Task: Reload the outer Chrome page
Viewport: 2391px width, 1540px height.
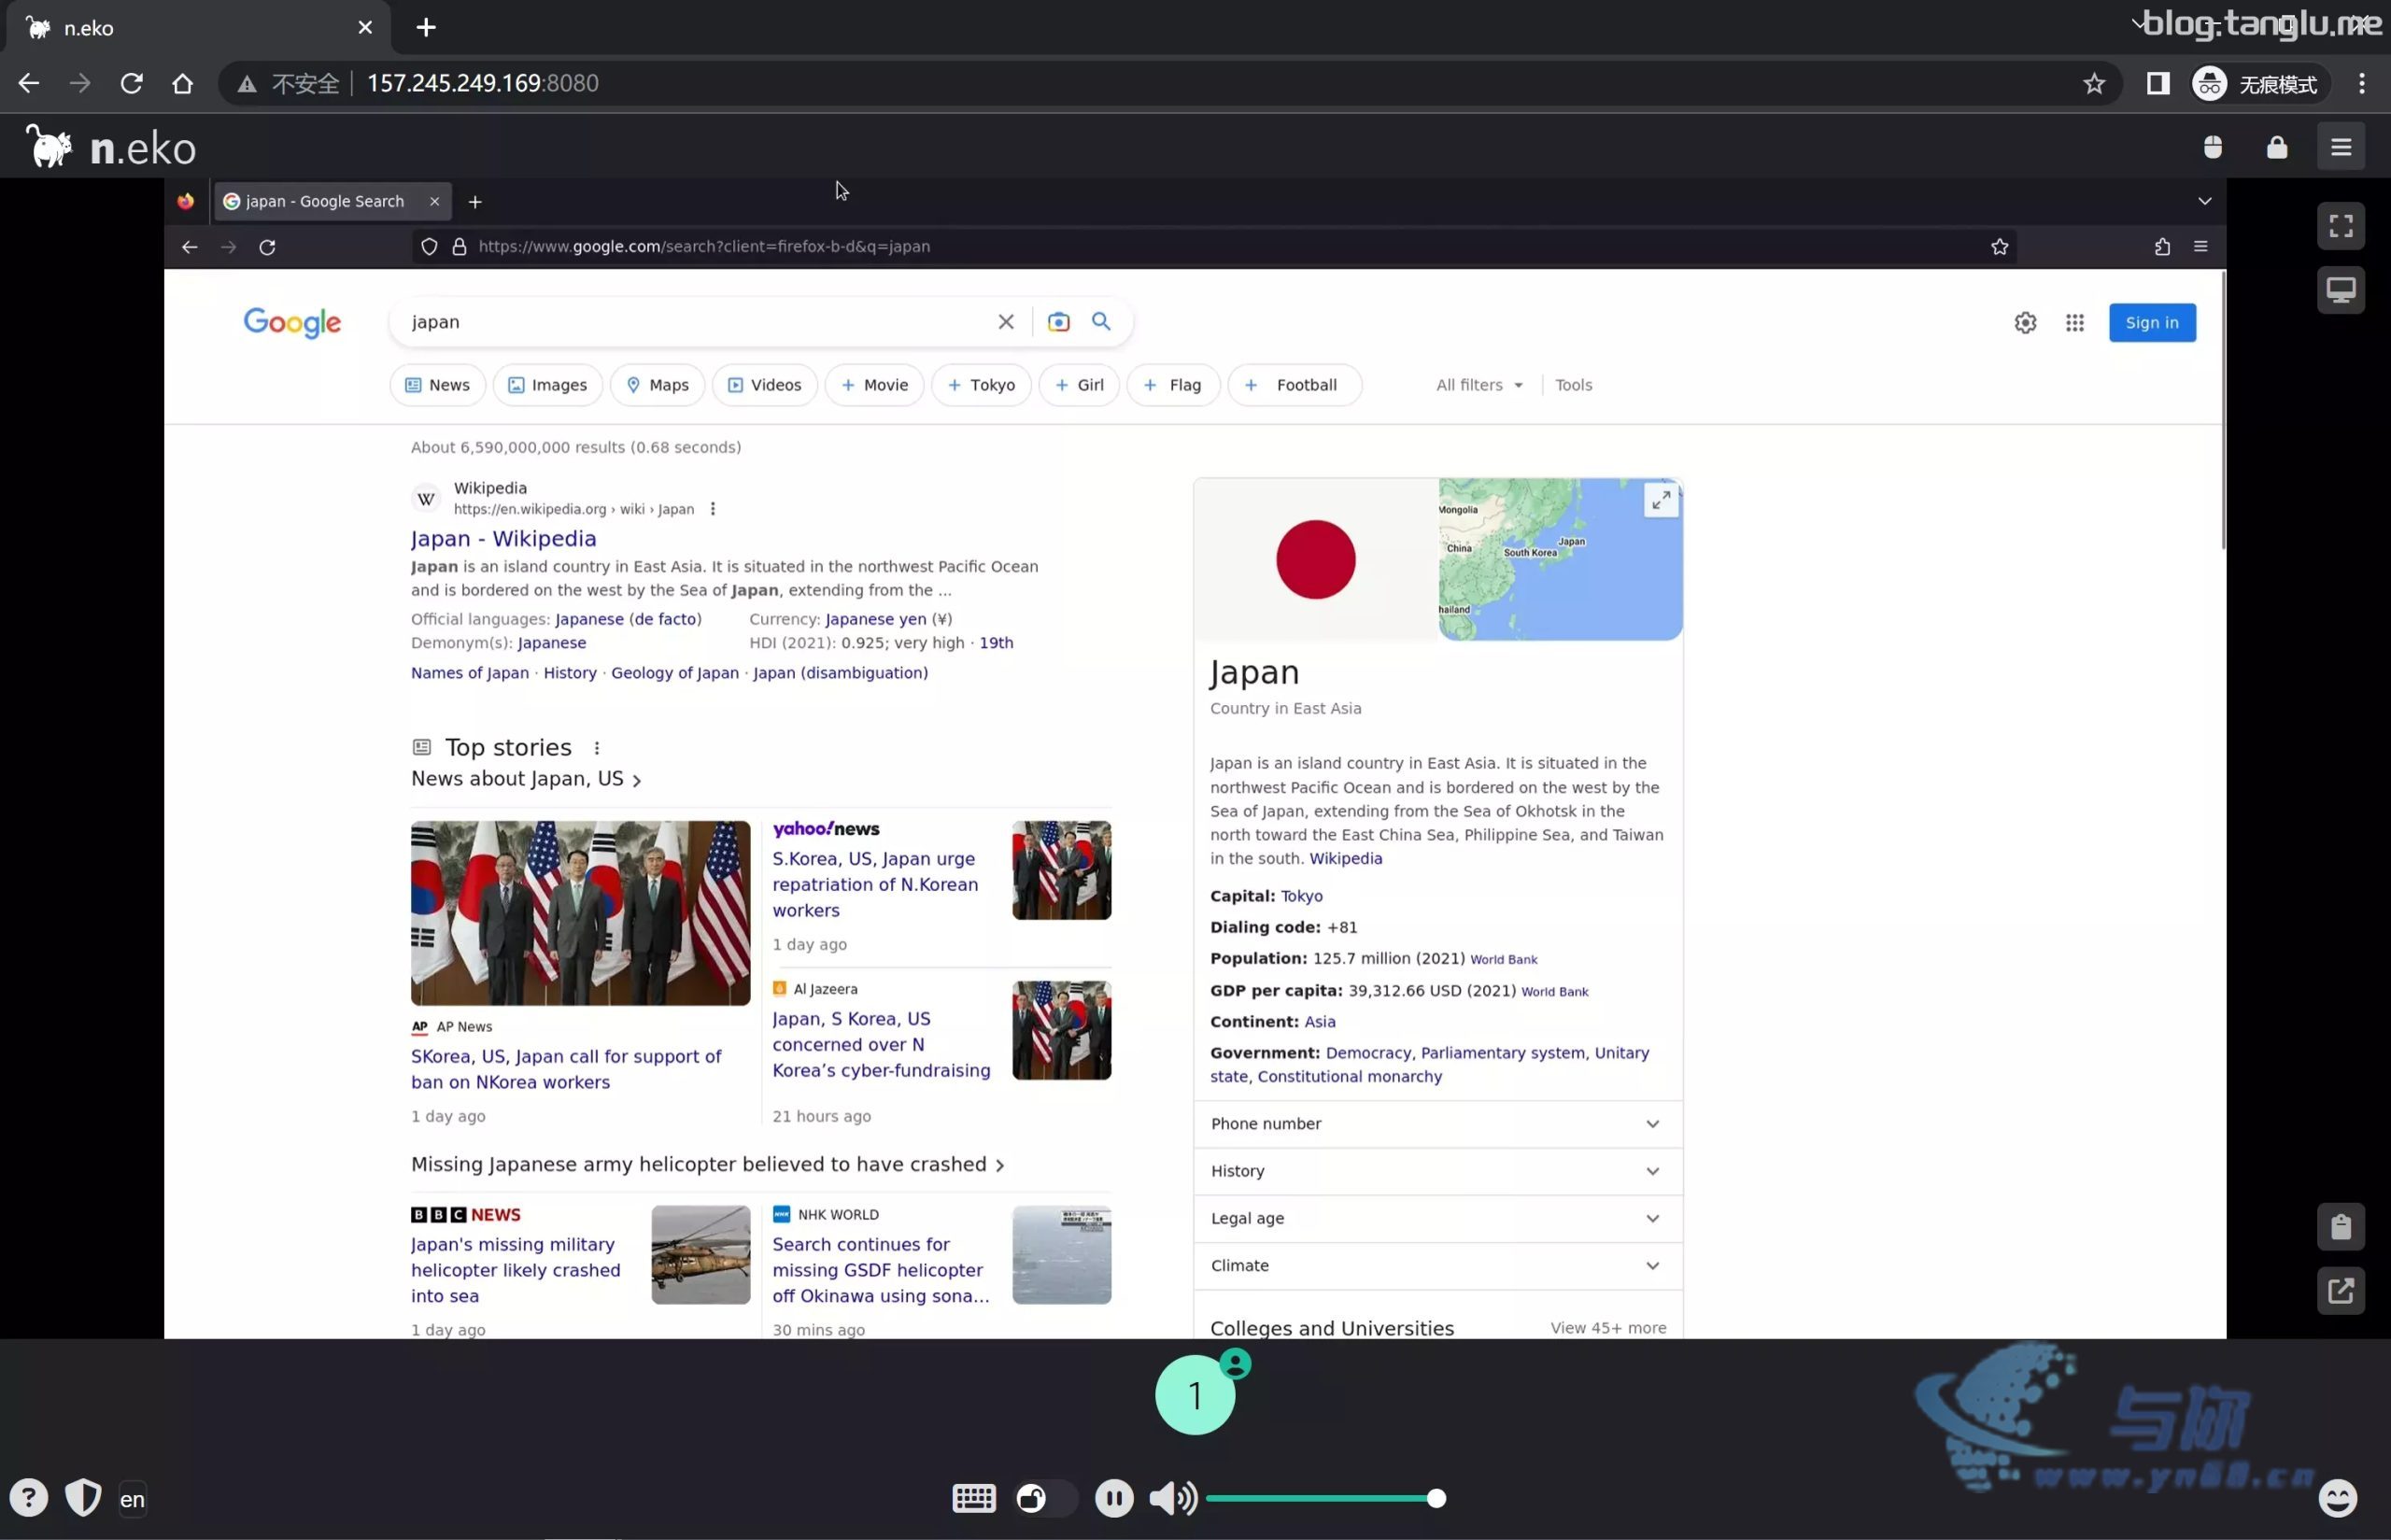Action: pos(131,83)
